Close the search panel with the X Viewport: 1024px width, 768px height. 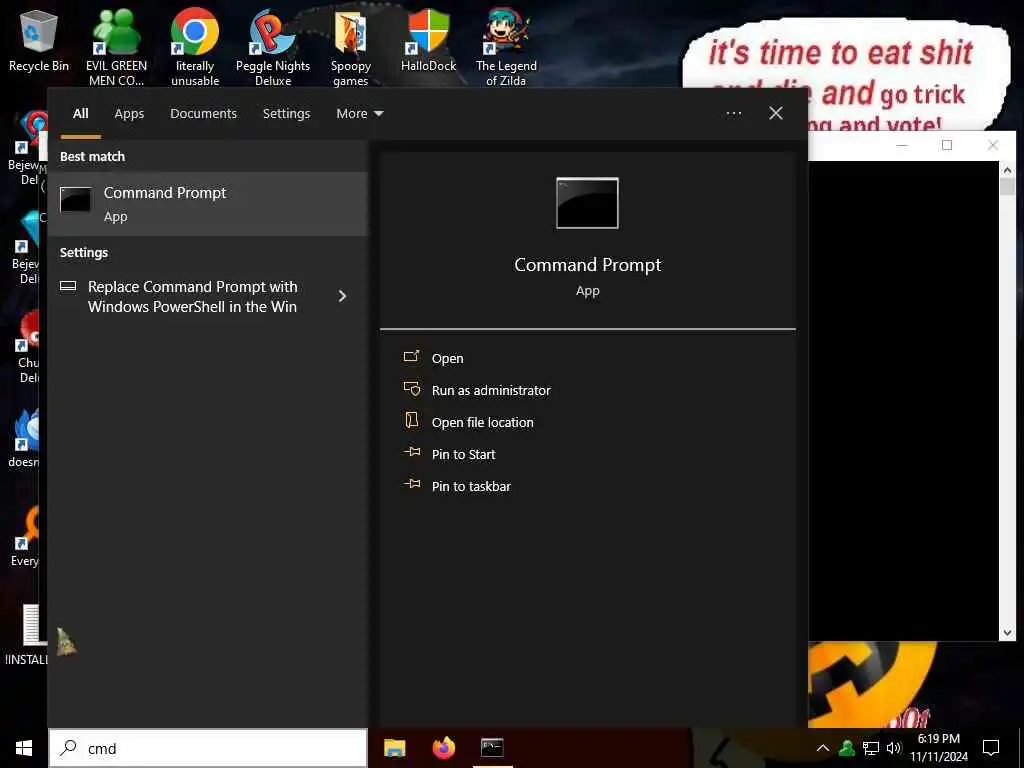click(x=776, y=114)
